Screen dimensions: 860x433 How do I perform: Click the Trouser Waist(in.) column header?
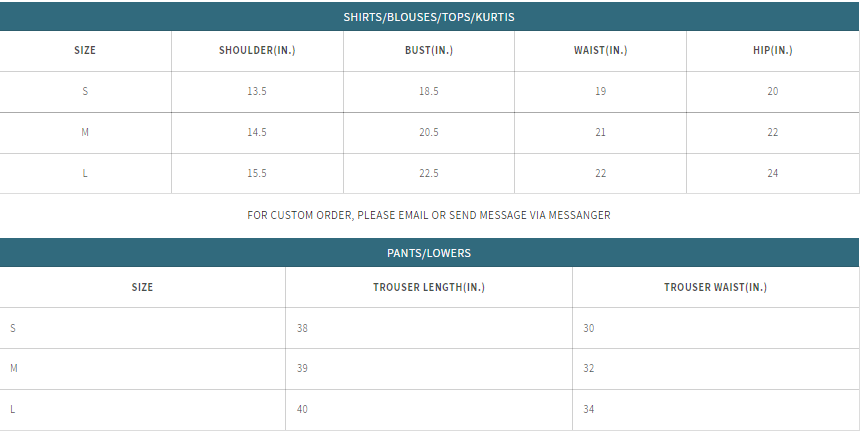715,288
